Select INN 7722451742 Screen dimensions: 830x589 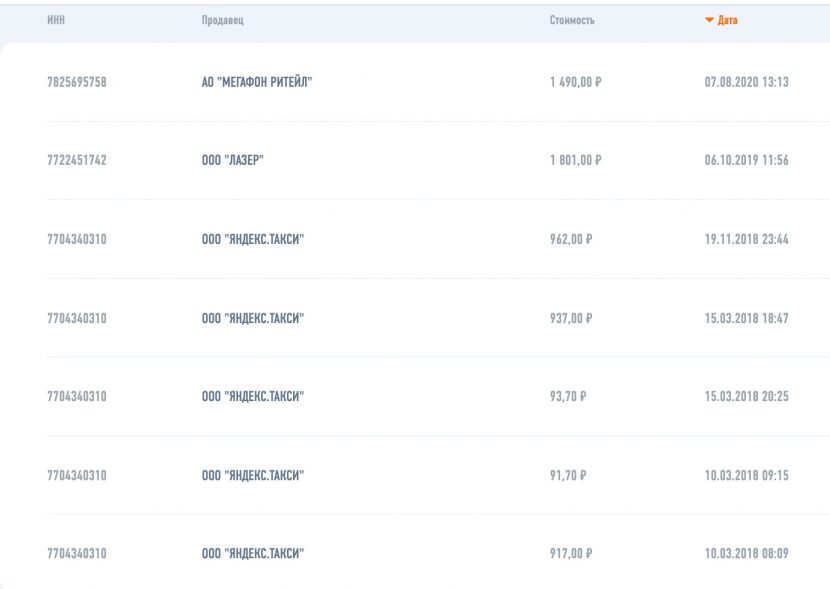click(77, 160)
